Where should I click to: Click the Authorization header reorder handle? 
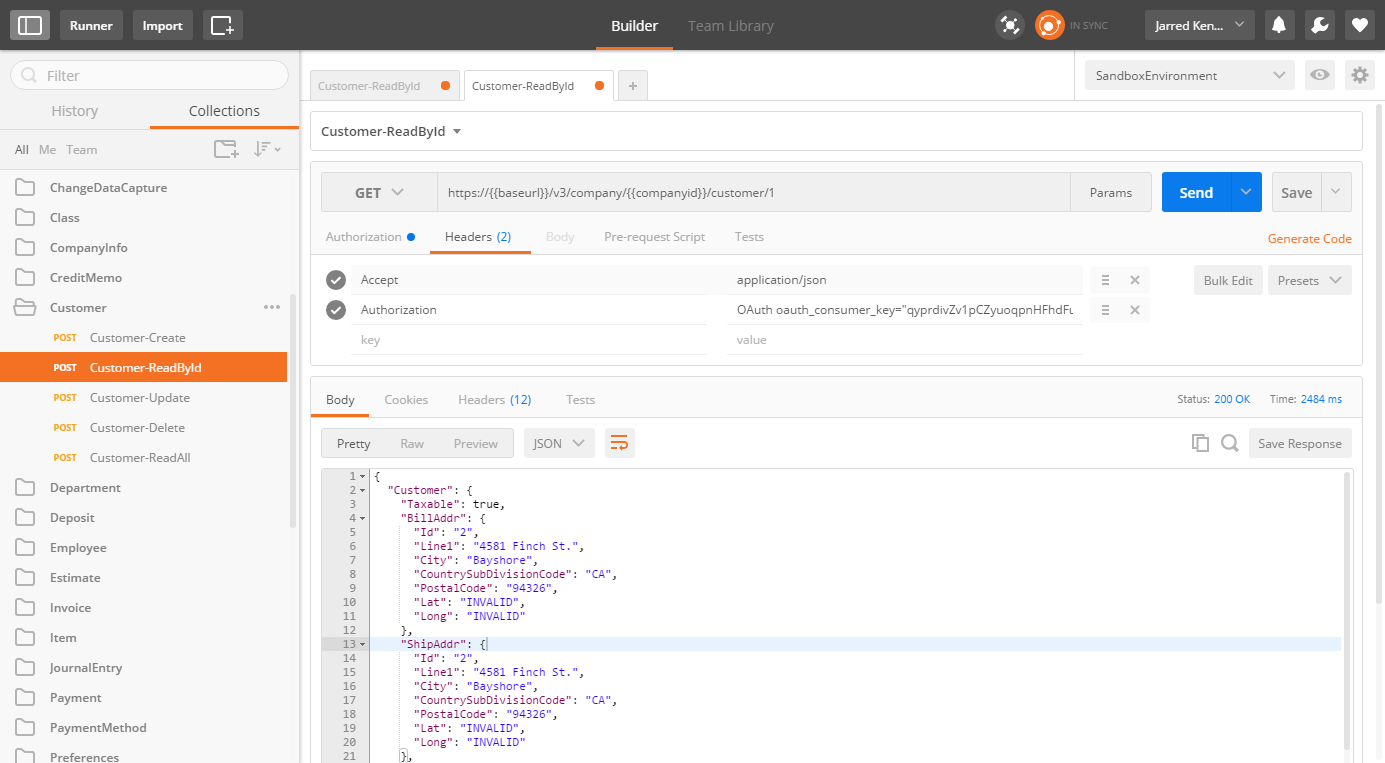coord(1104,310)
